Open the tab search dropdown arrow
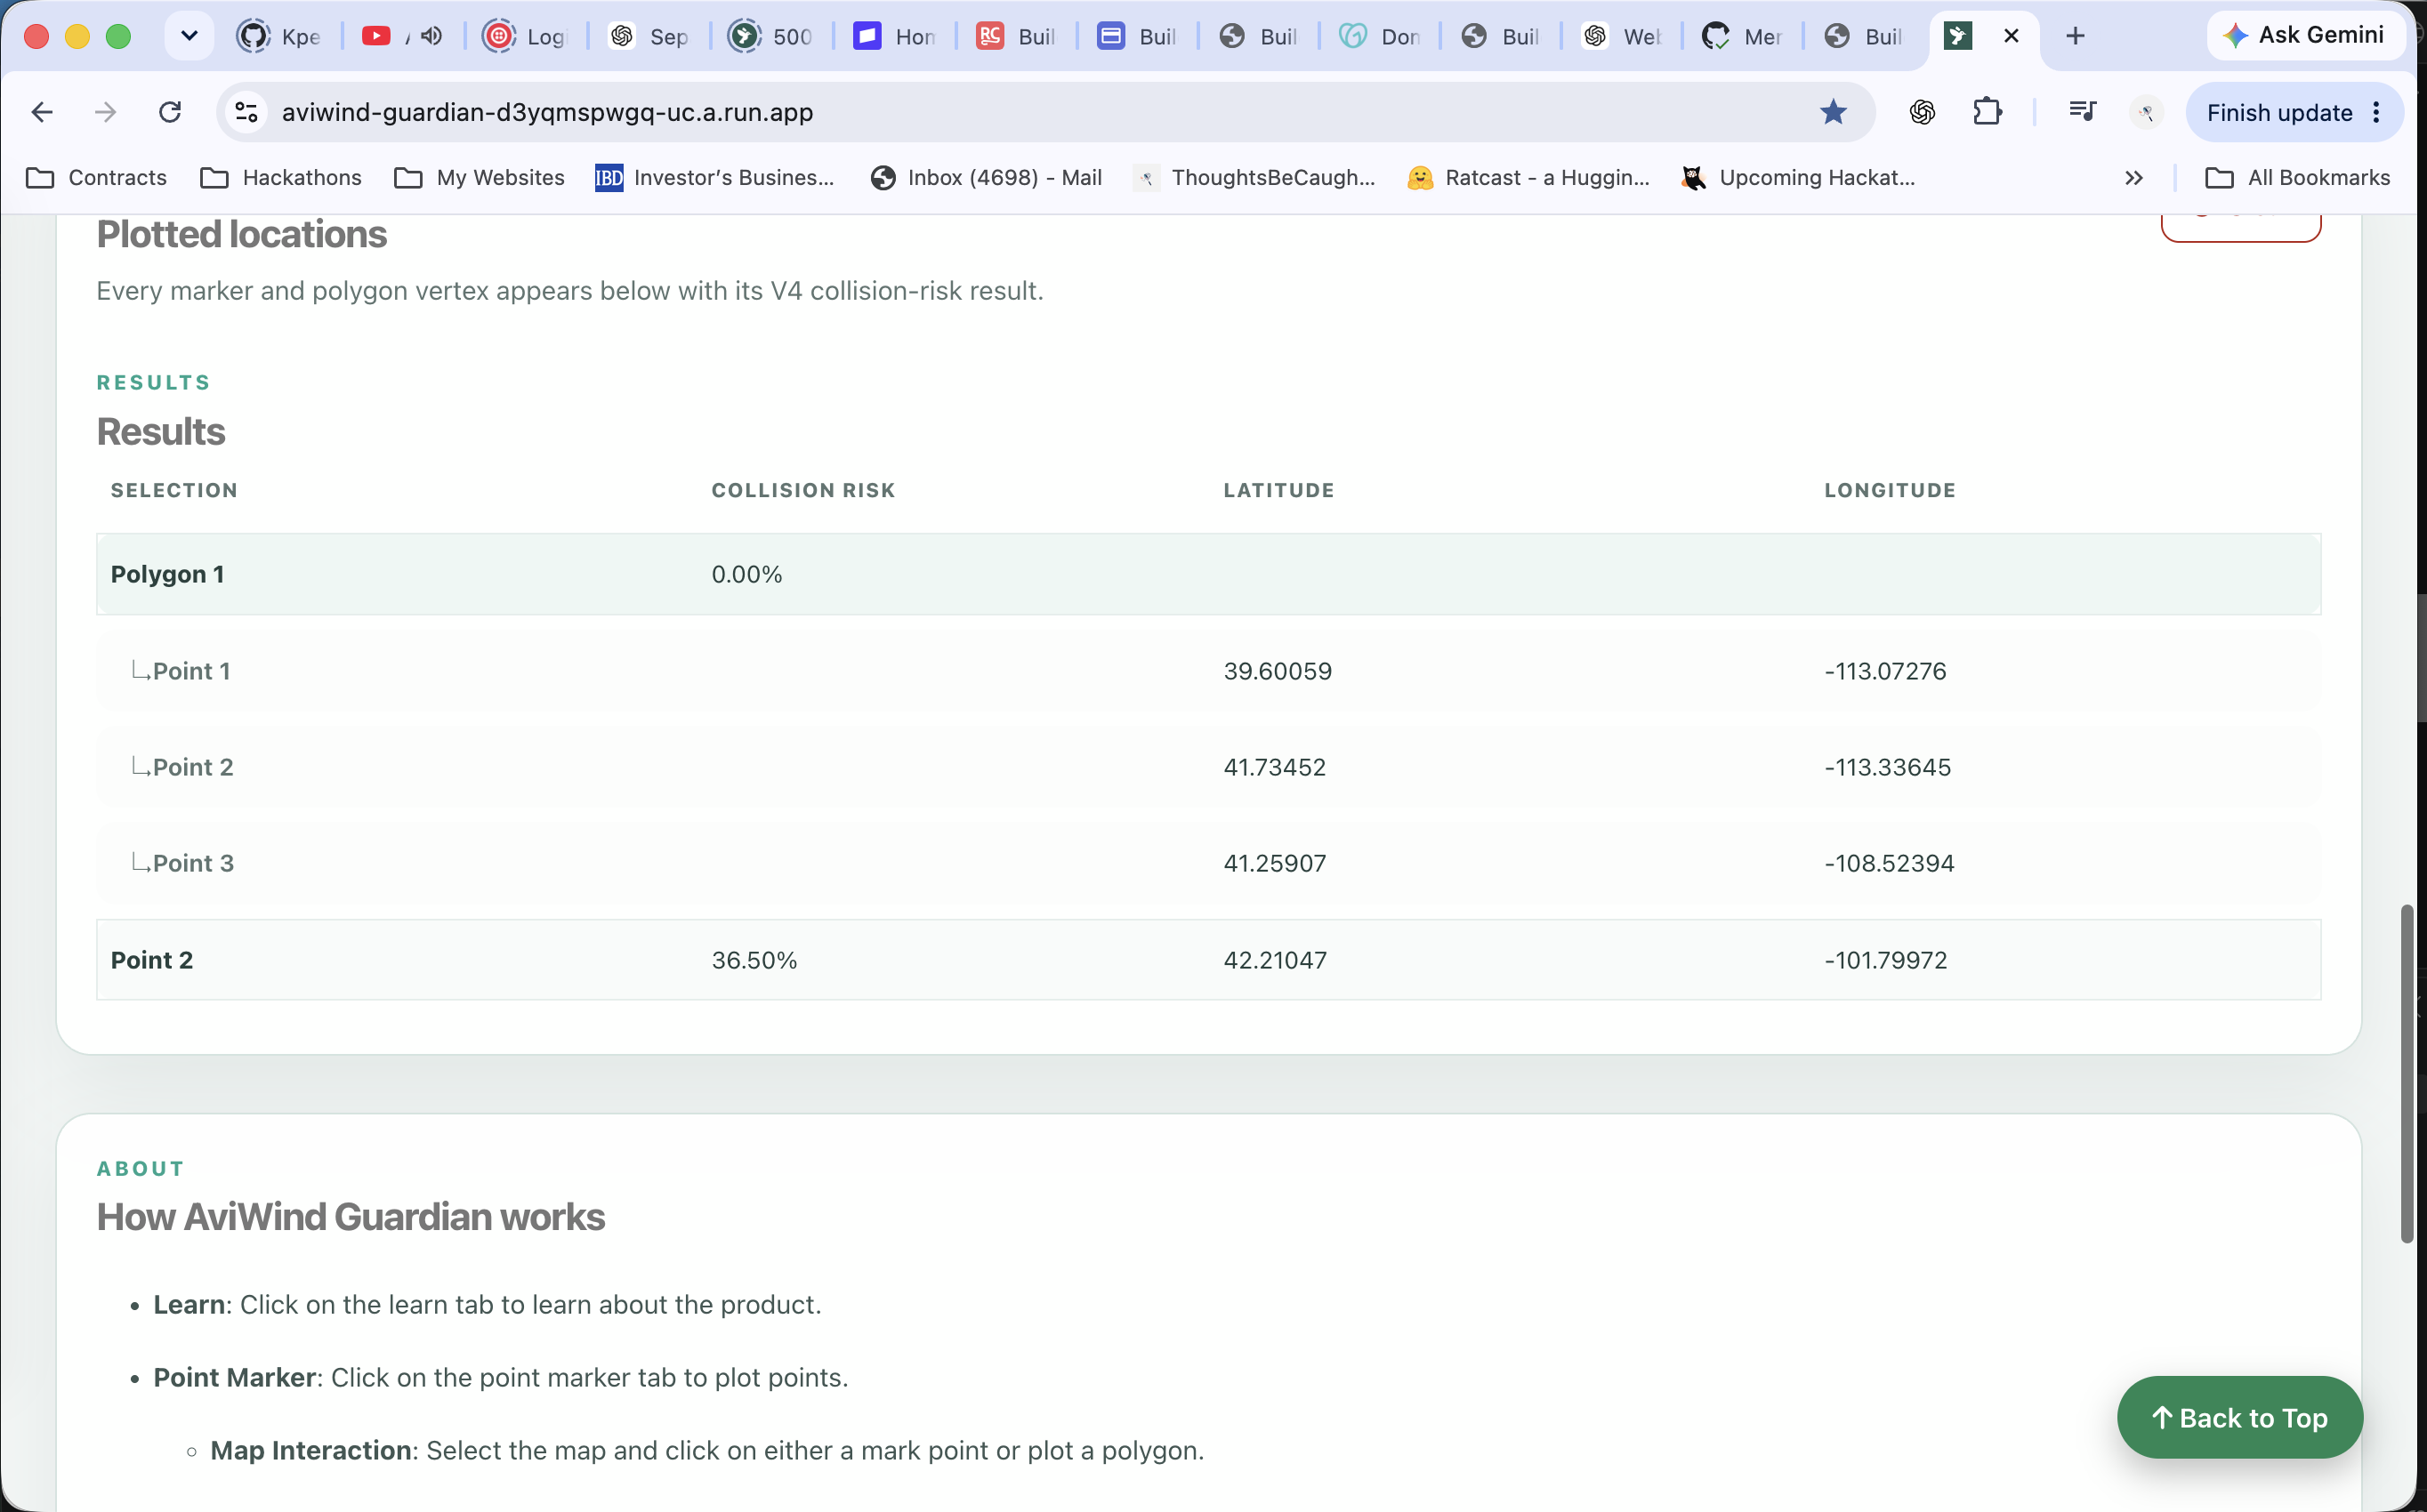Screen dimensions: 2427x1512 coord(189,37)
